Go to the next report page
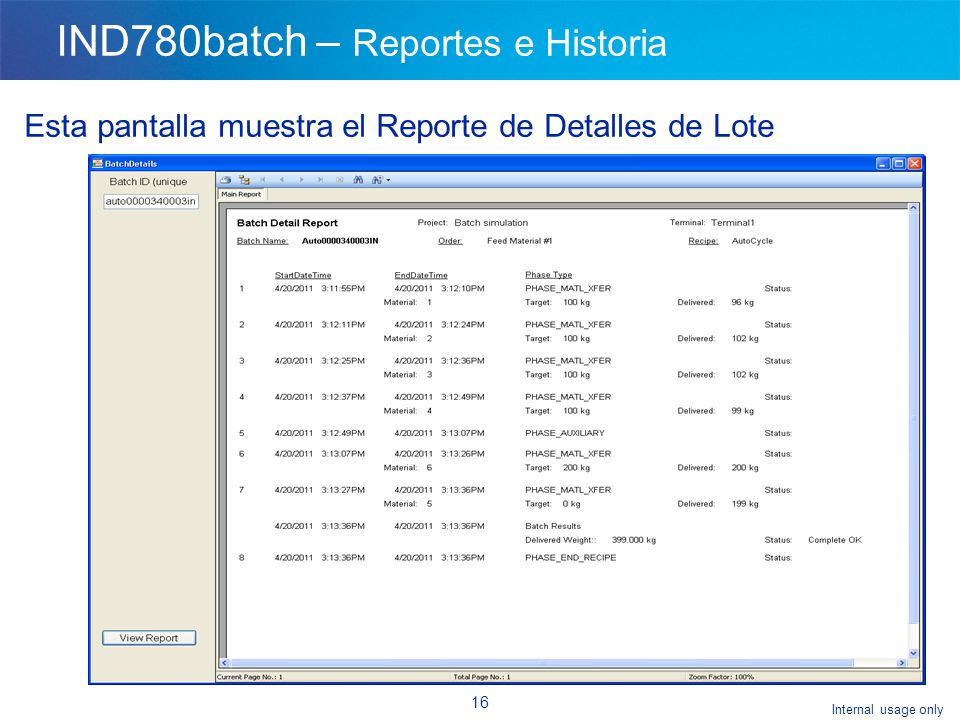The width and height of the screenshot is (960, 720). click(x=301, y=180)
